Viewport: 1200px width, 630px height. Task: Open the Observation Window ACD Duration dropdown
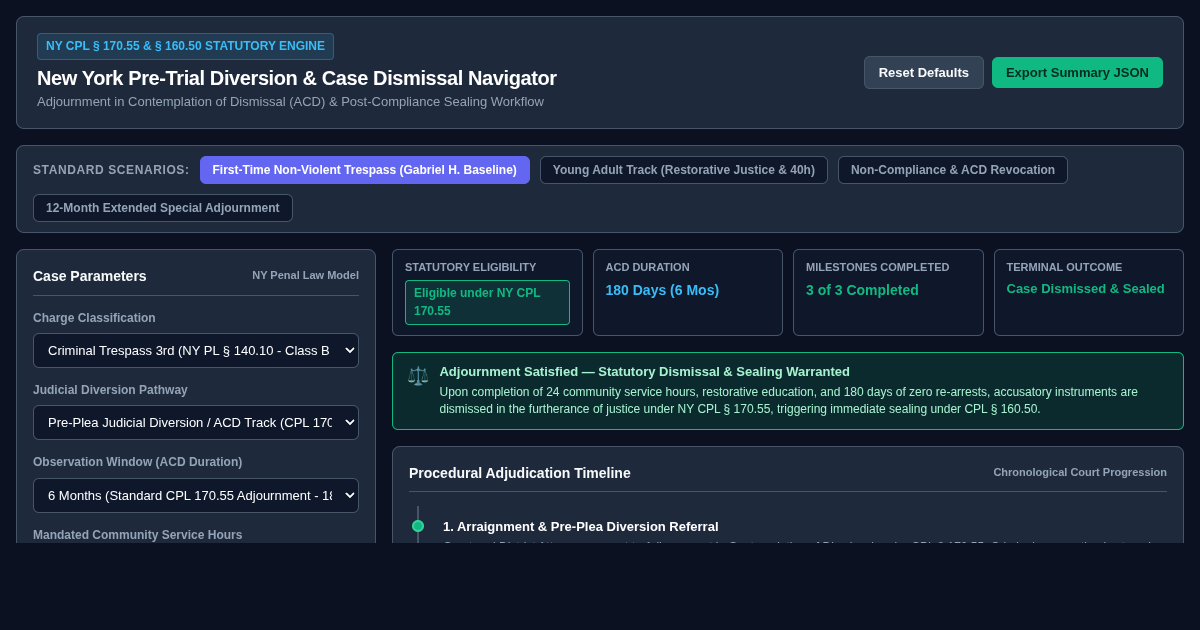pyautogui.click(x=196, y=495)
